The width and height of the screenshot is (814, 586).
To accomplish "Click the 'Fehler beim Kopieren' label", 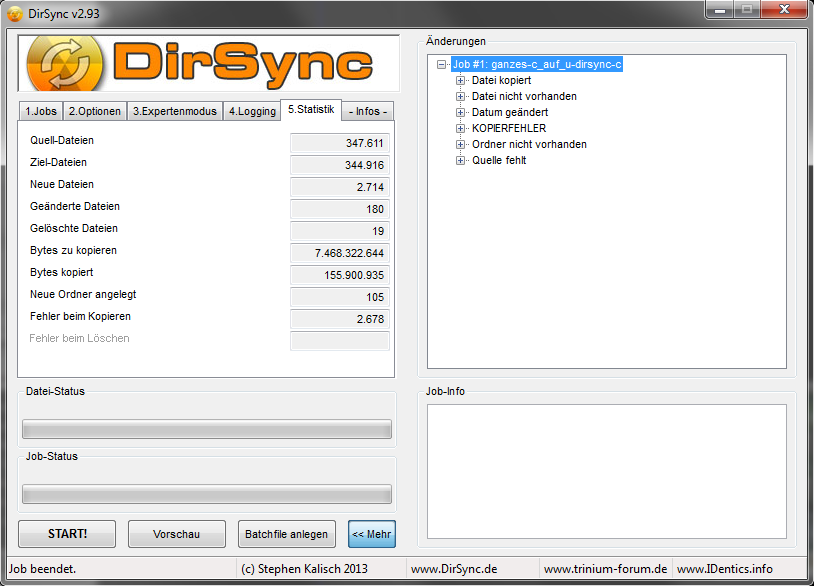I will point(80,316).
